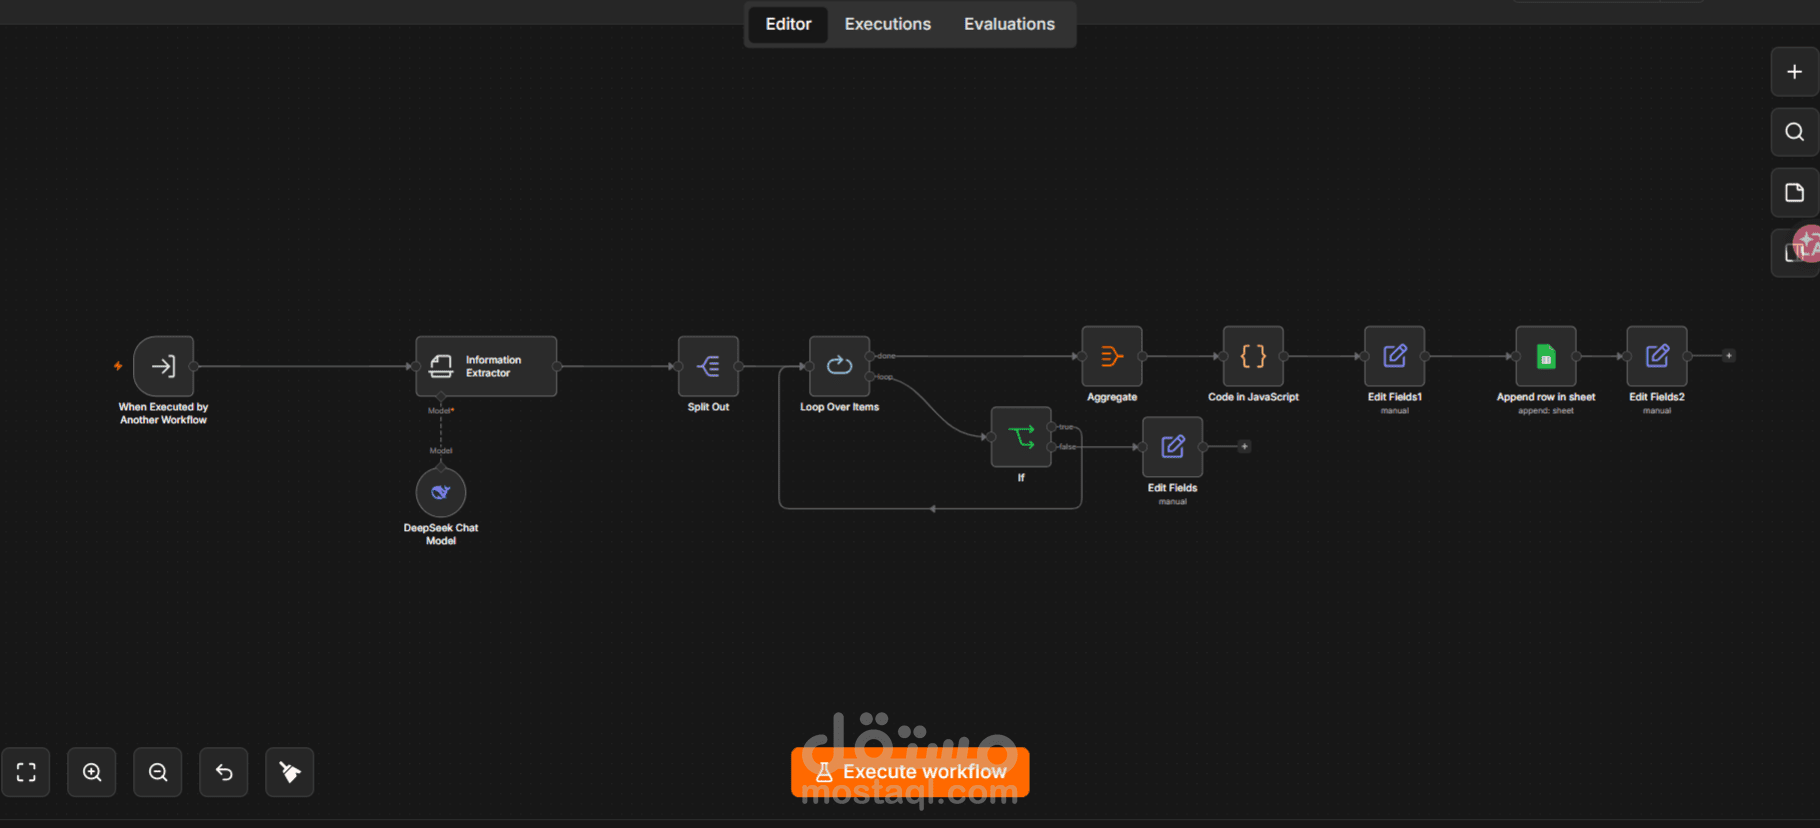Image resolution: width=1820 pixels, height=828 pixels.
Task: Add a node after Edit Fields output
Action: (1245, 447)
